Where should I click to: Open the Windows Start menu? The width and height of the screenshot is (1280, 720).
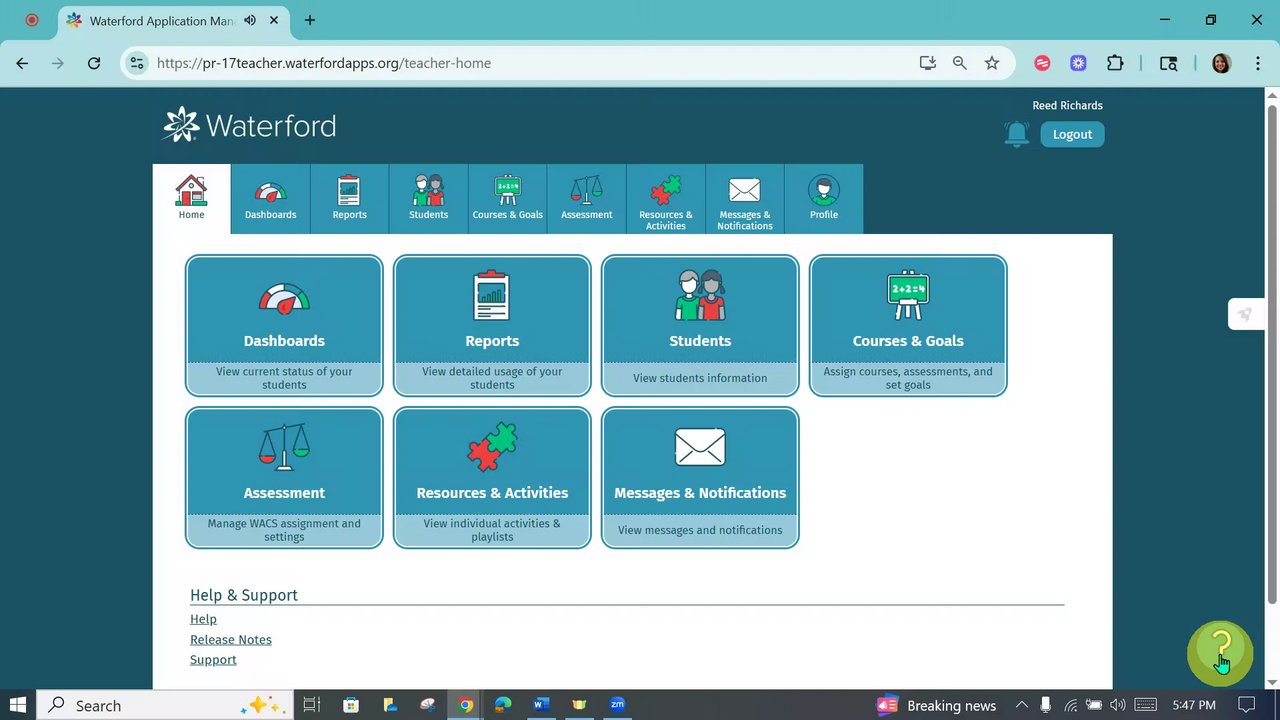[x=18, y=705]
